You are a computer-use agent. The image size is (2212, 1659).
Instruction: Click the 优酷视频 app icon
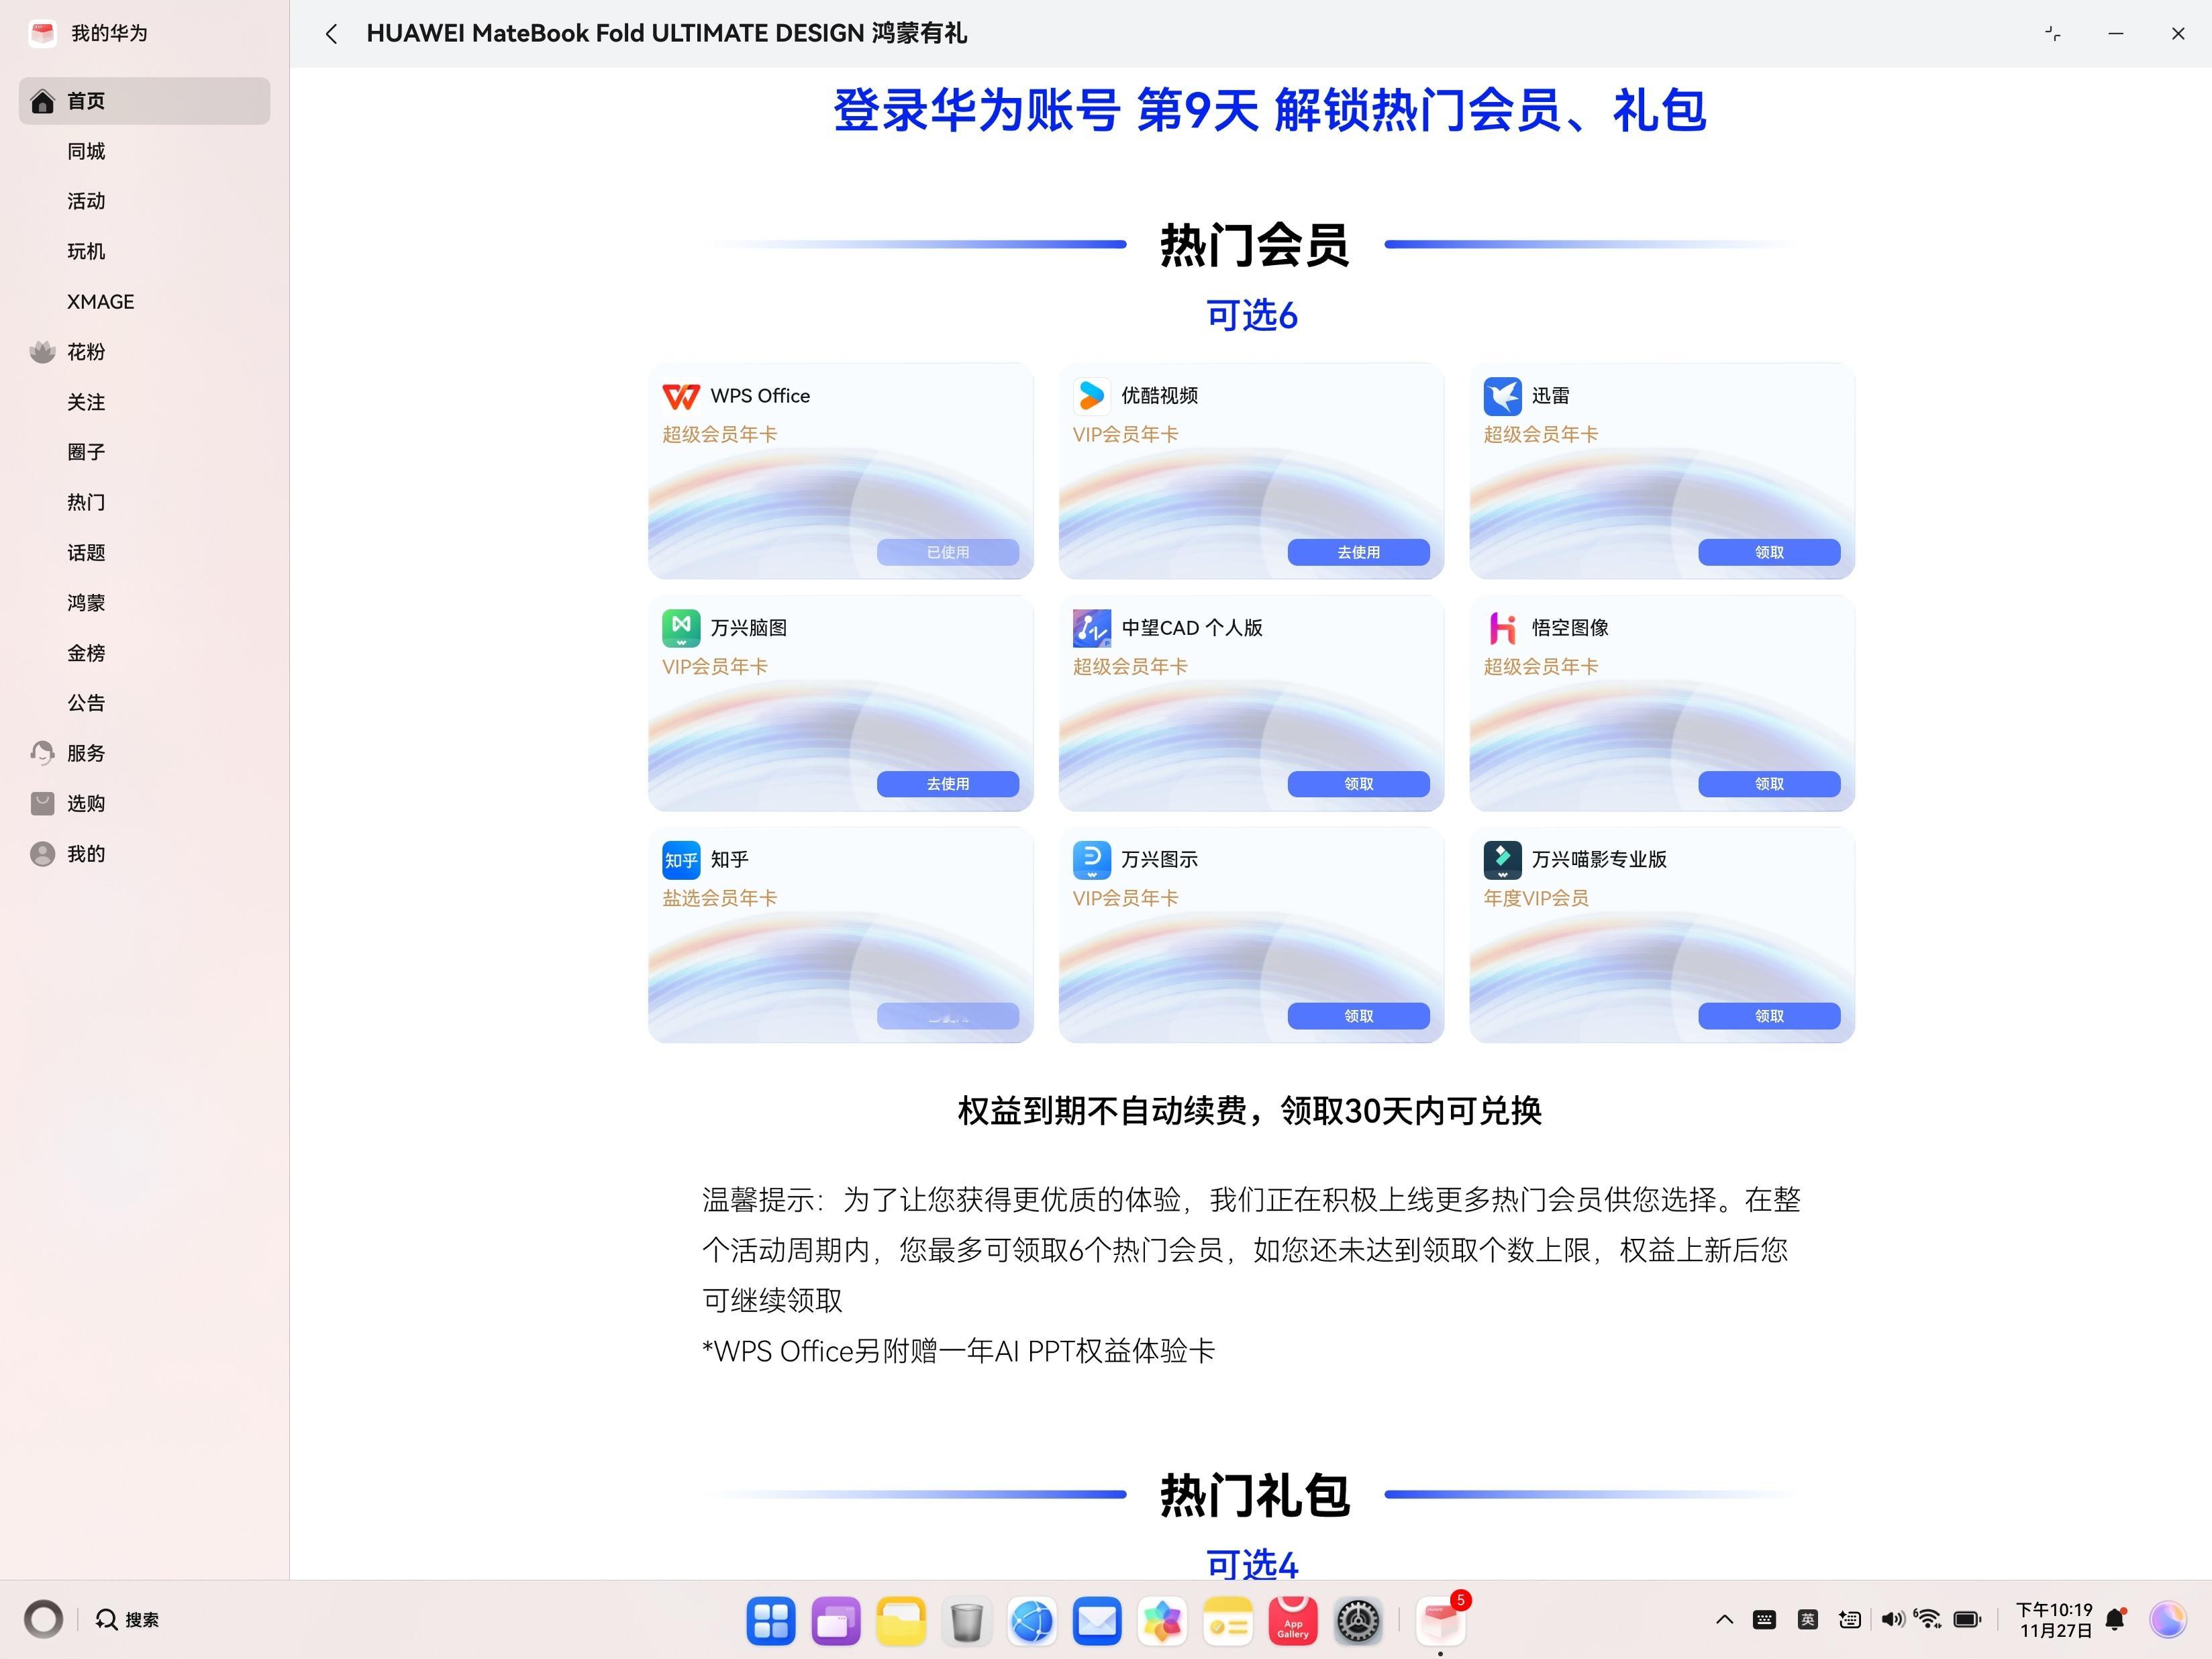[1091, 397]
